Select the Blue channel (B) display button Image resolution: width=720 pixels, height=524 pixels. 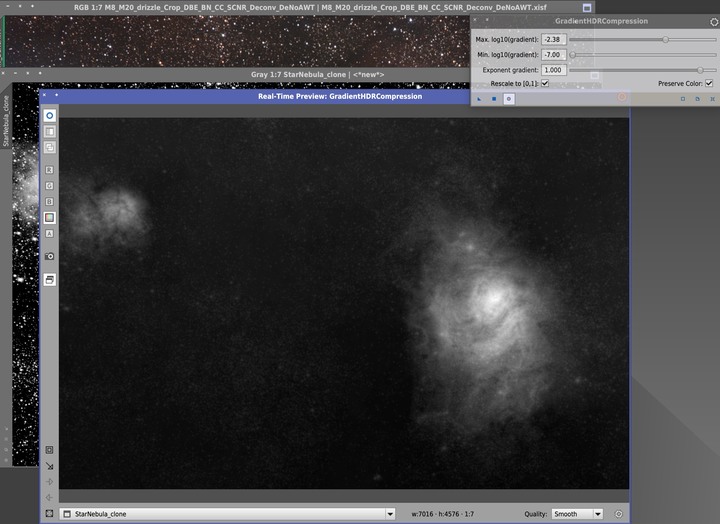49,202
